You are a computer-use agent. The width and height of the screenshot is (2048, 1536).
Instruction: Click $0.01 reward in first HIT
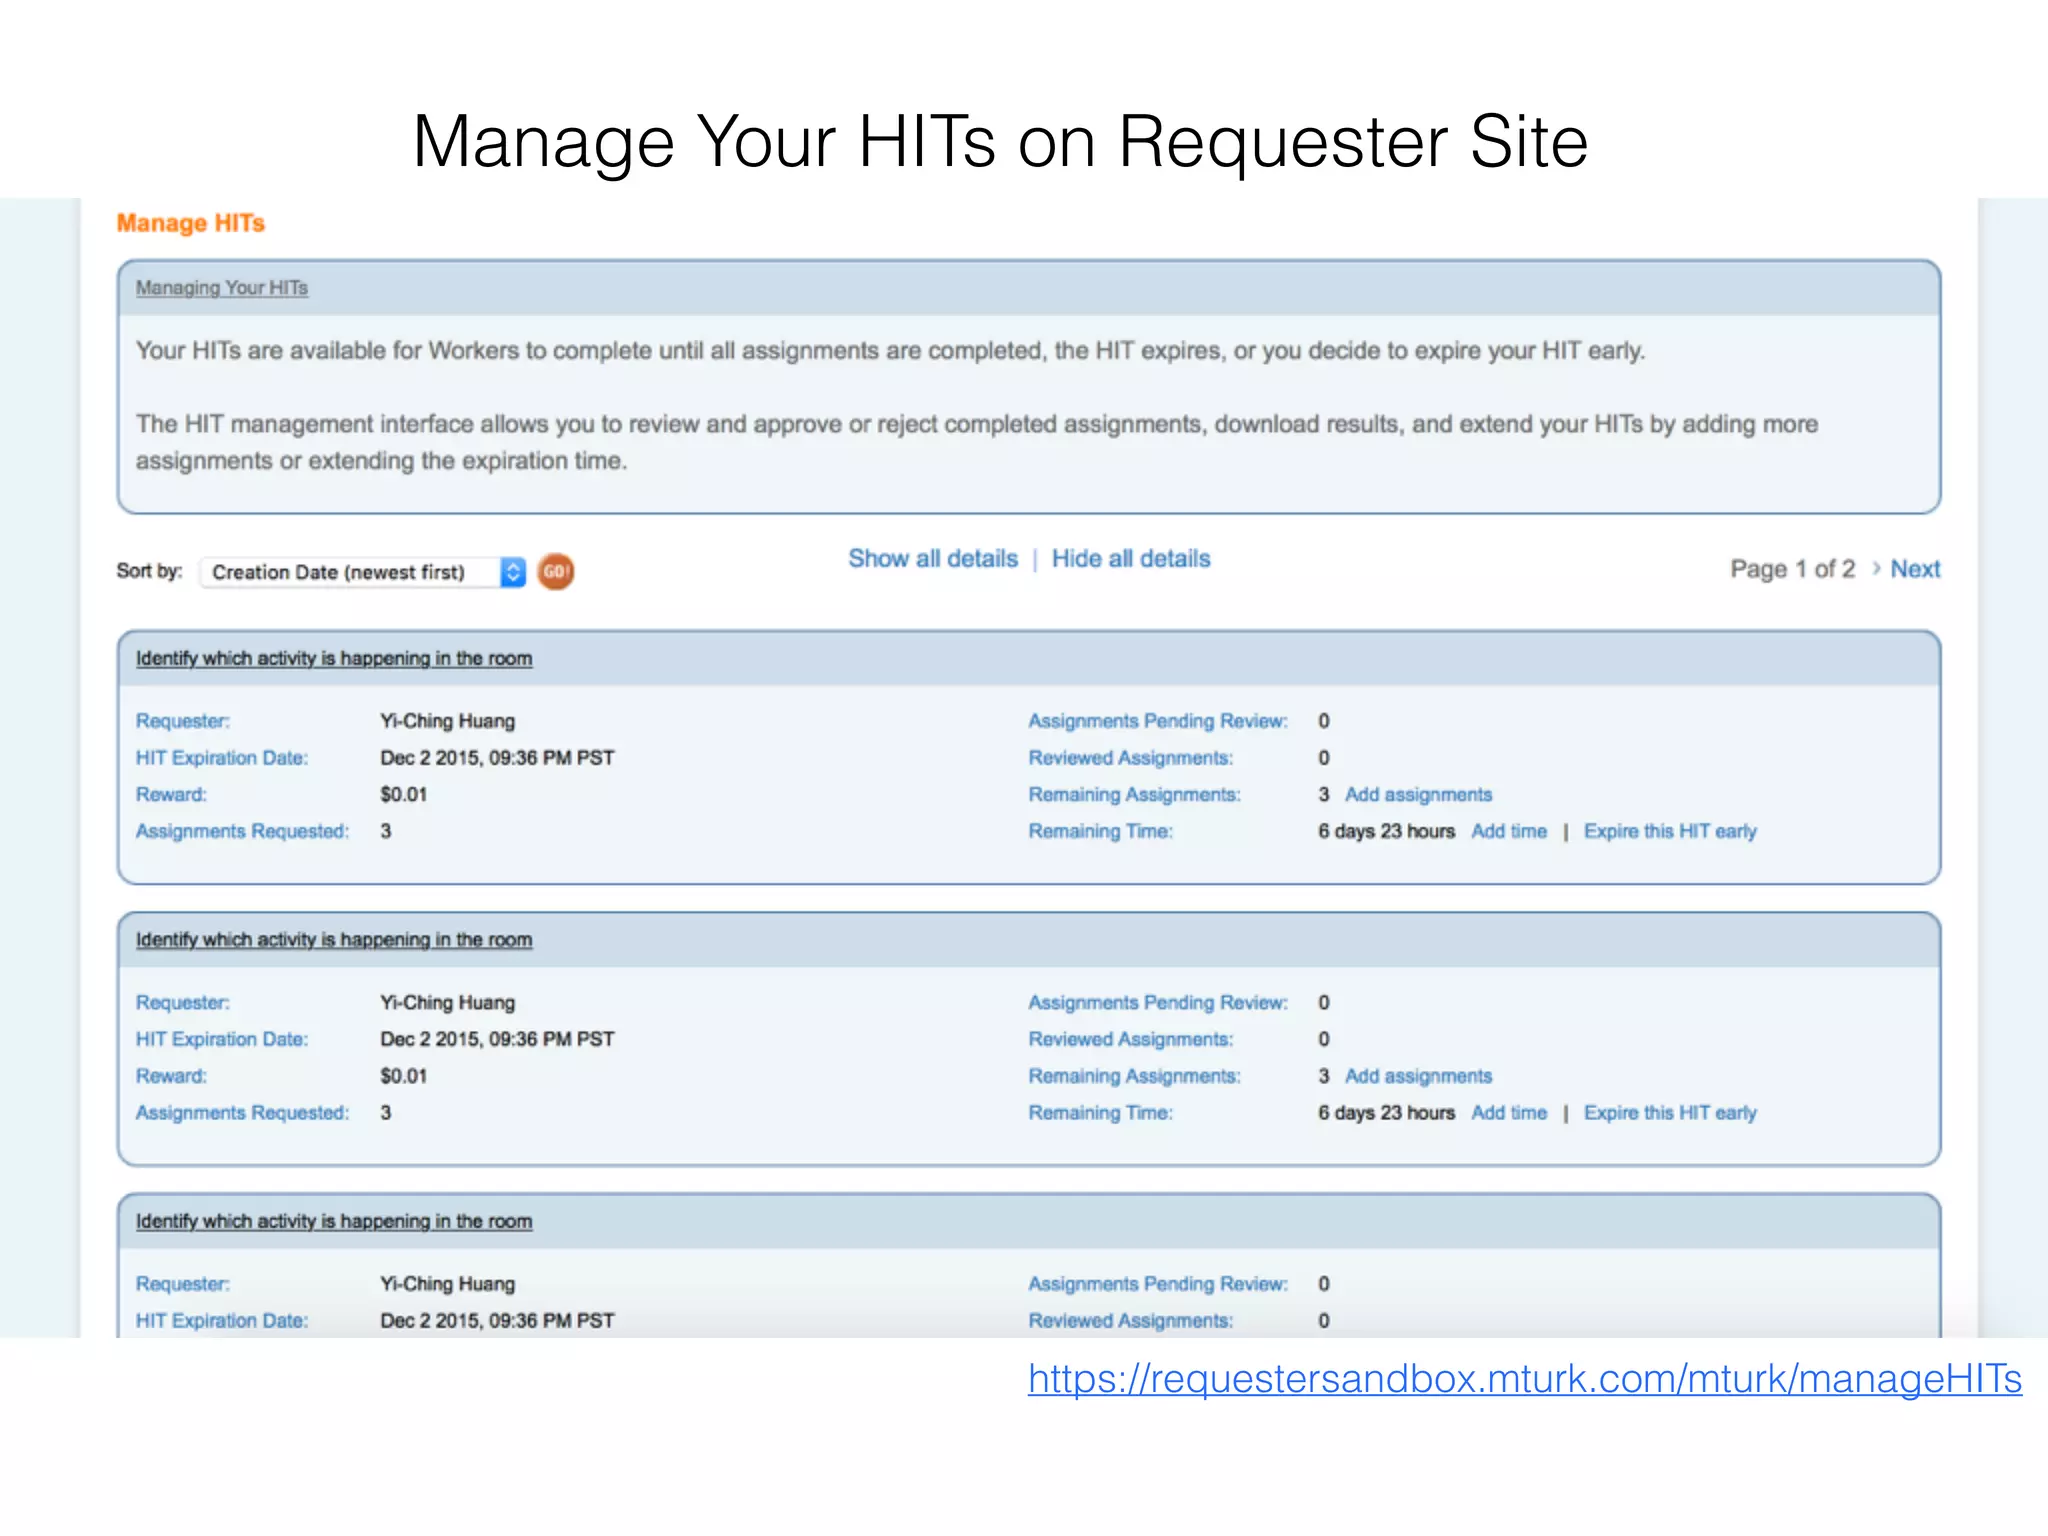click(x=404, y=795)
